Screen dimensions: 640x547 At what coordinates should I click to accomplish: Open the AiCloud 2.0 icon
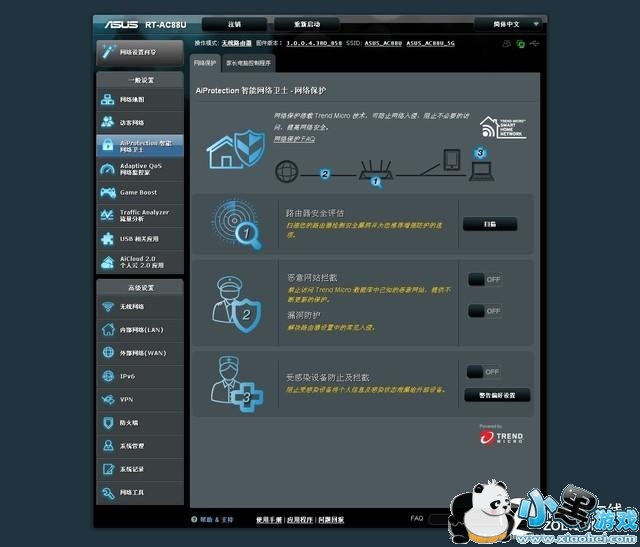point(108,262)
